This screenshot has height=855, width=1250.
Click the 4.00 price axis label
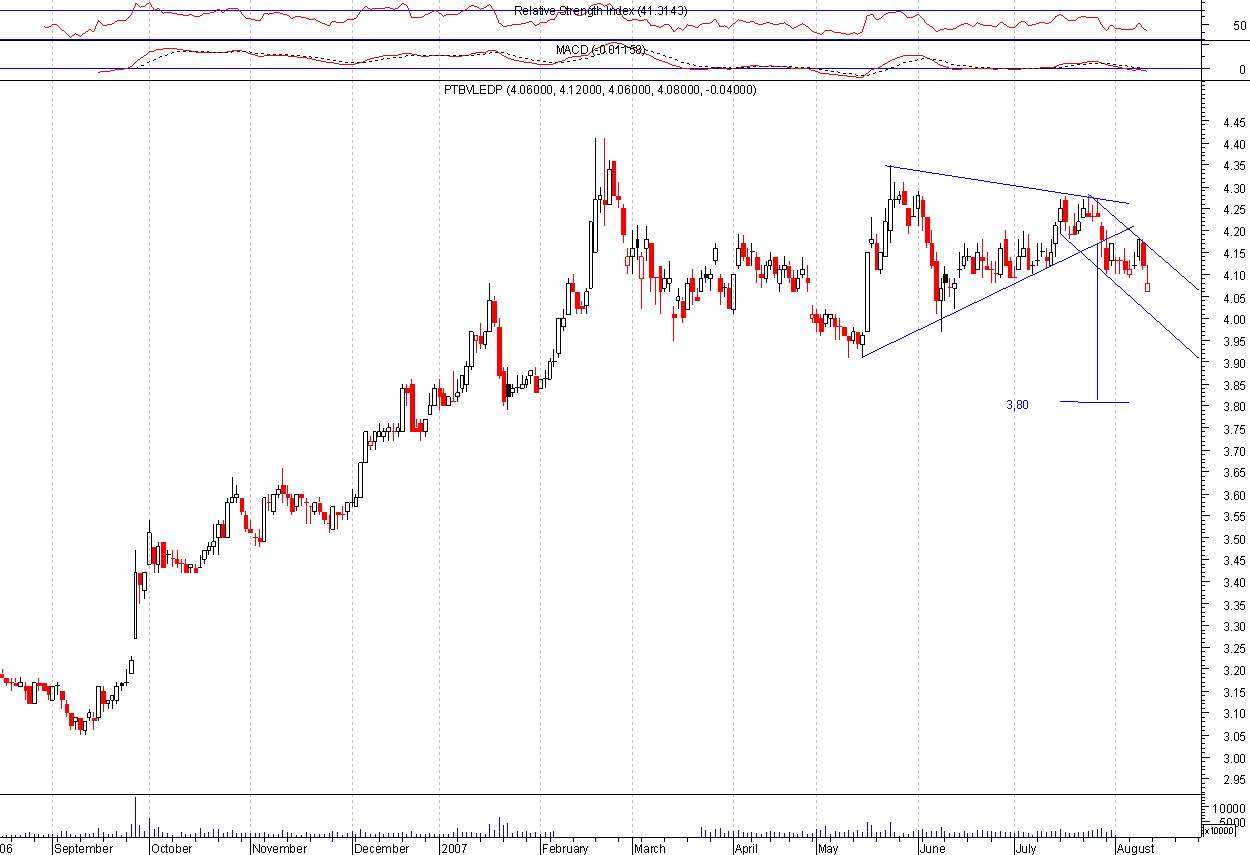click(x=1234, y=320)
